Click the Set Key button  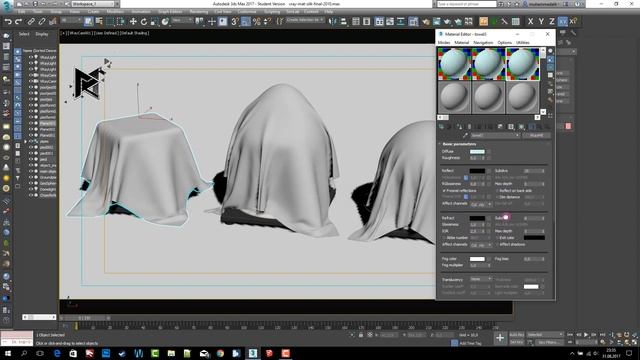click(x=516, y=342)
